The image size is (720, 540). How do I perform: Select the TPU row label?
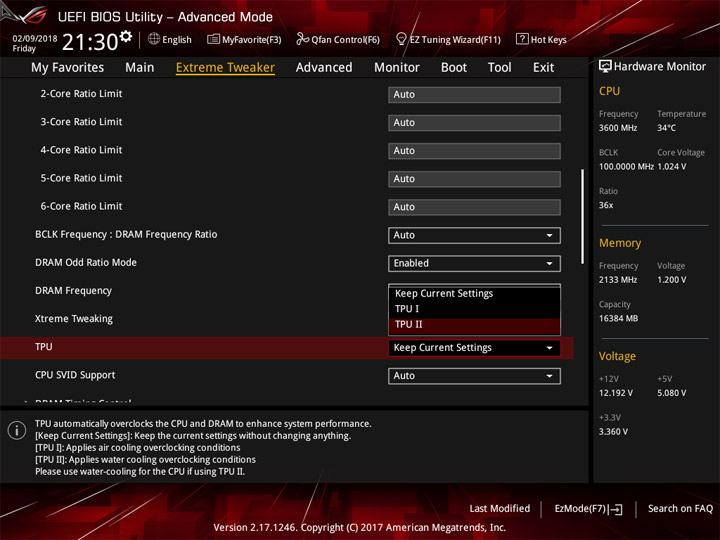(x=44, y=347)
